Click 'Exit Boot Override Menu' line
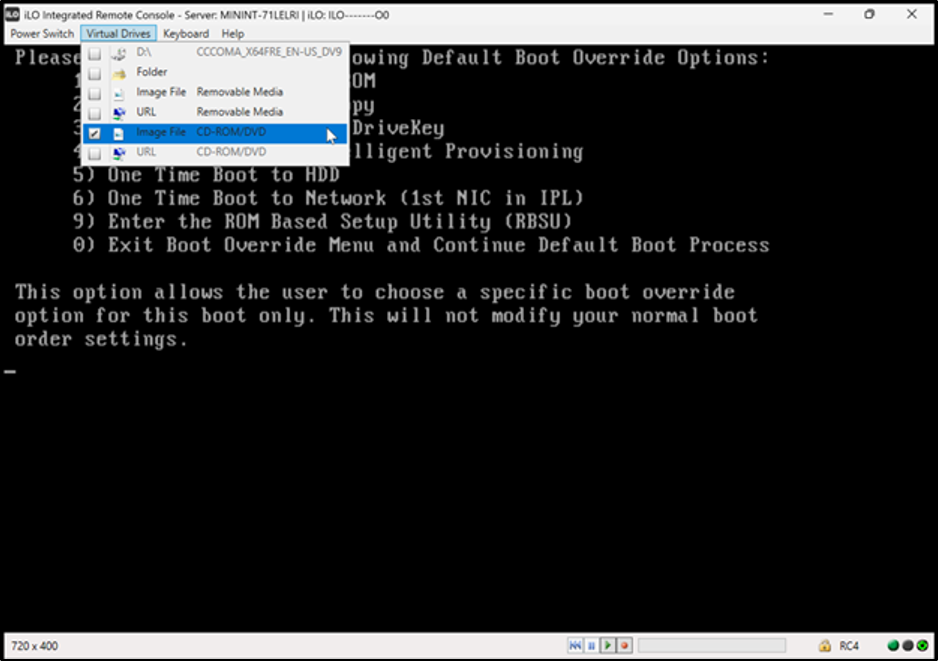Viewport: 938px width, 662px height. coord(421,245)
